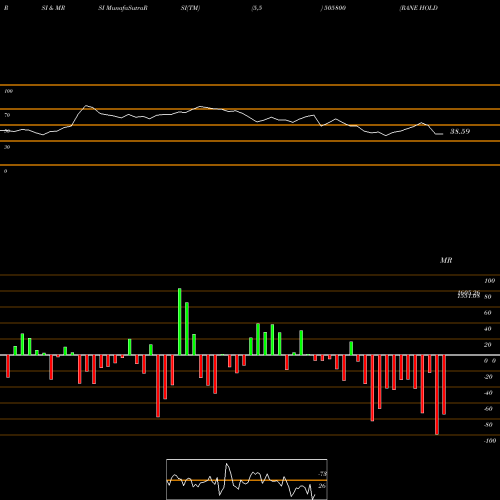500x500 pixels.
Task: Click the 100 axis label in MR panel
Action: click(490, 281)
